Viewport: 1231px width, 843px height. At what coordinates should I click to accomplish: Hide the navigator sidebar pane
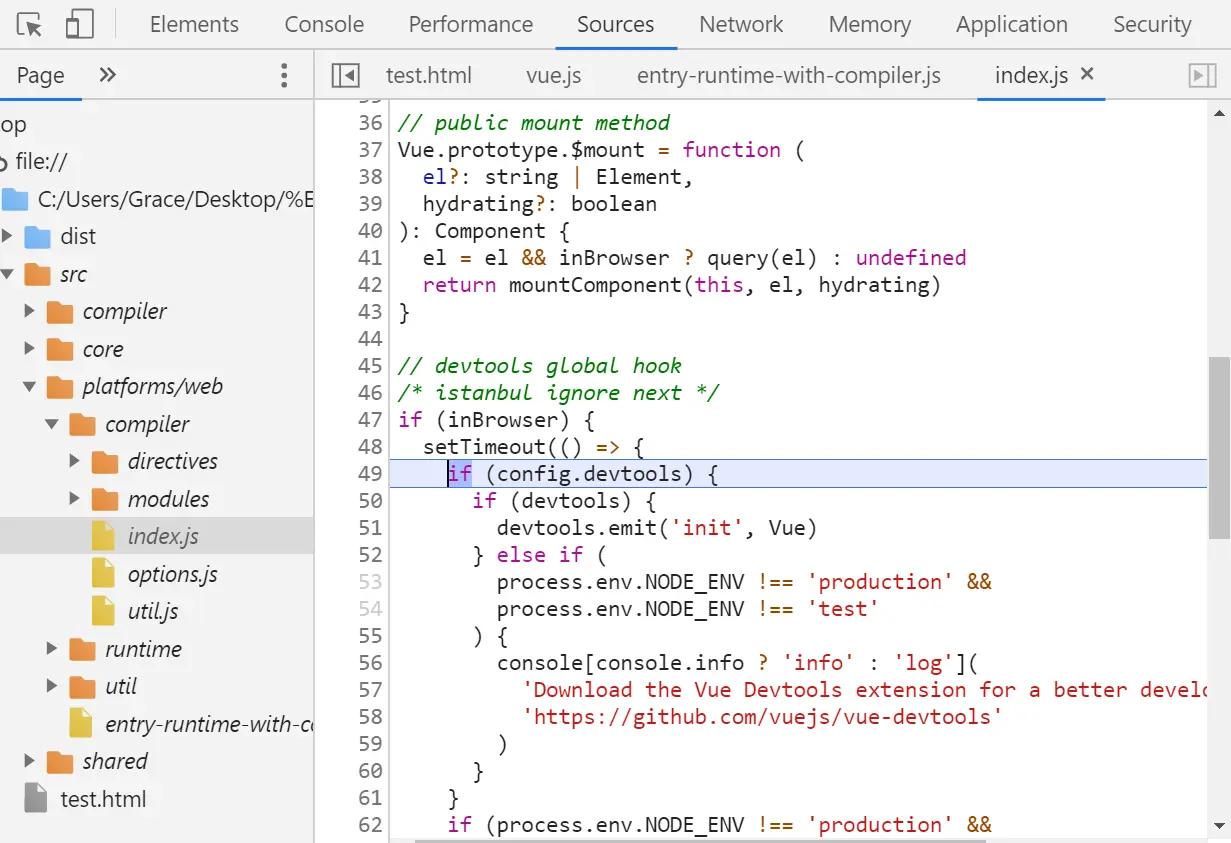click(x=345, y=75)
